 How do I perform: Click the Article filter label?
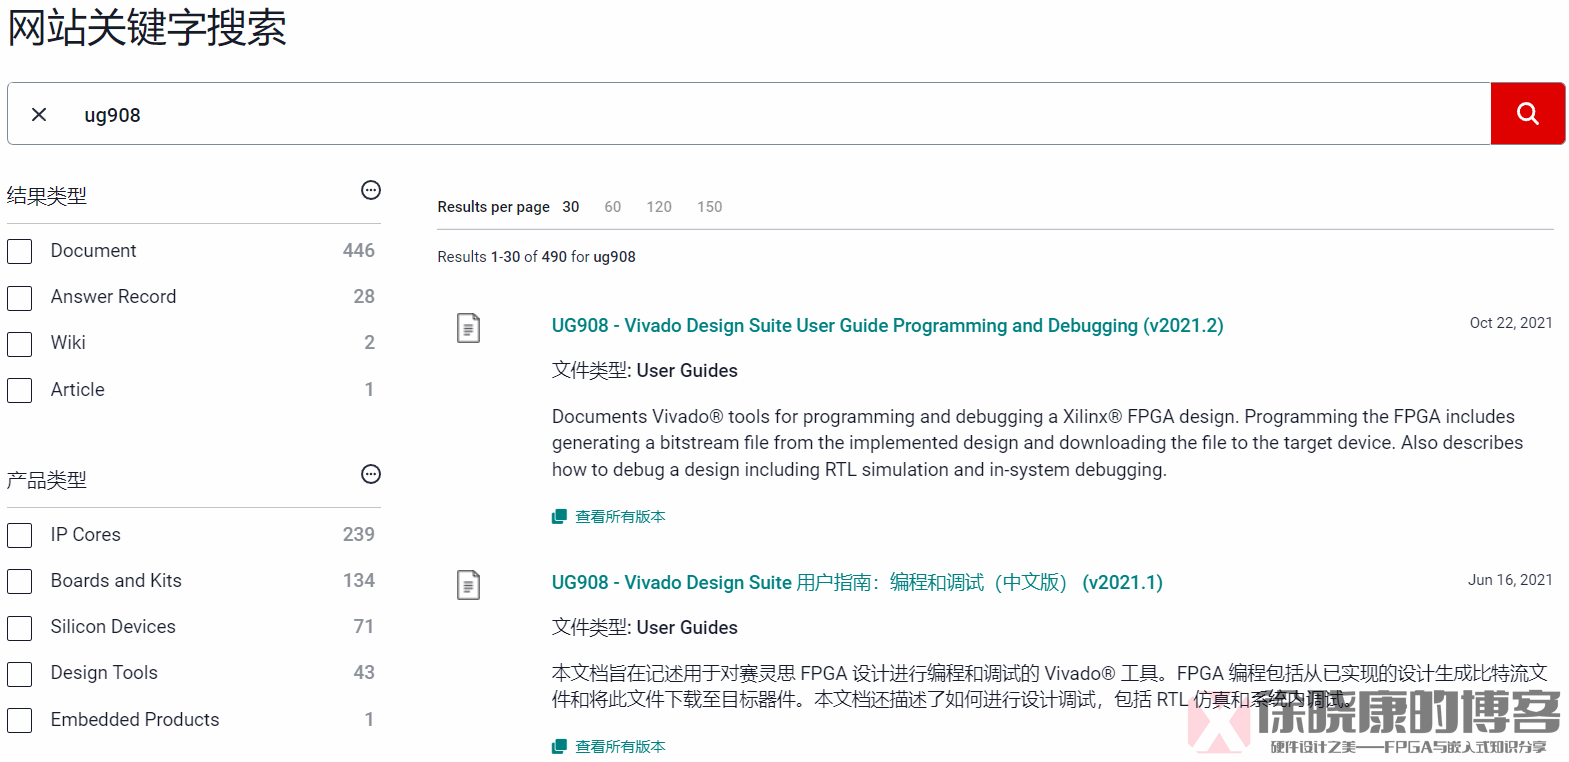78,390
